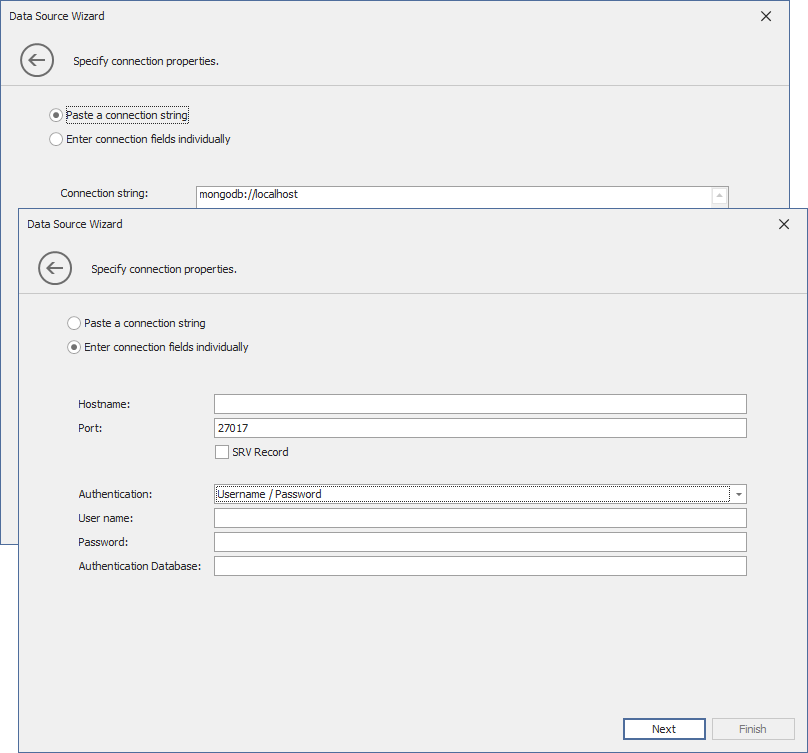This screenshot has height=753, width=808.
Task: Click the Port field showing 27017
Action: 480,427
